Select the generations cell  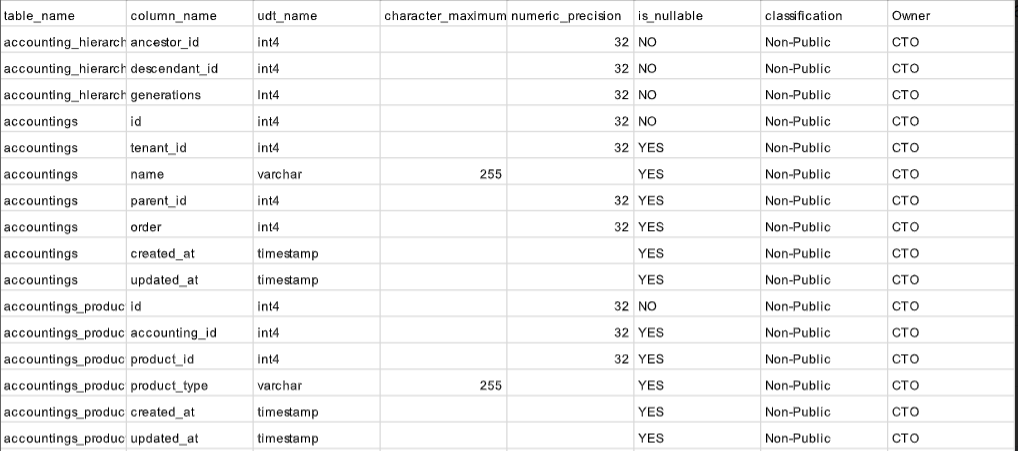[190, 95]
